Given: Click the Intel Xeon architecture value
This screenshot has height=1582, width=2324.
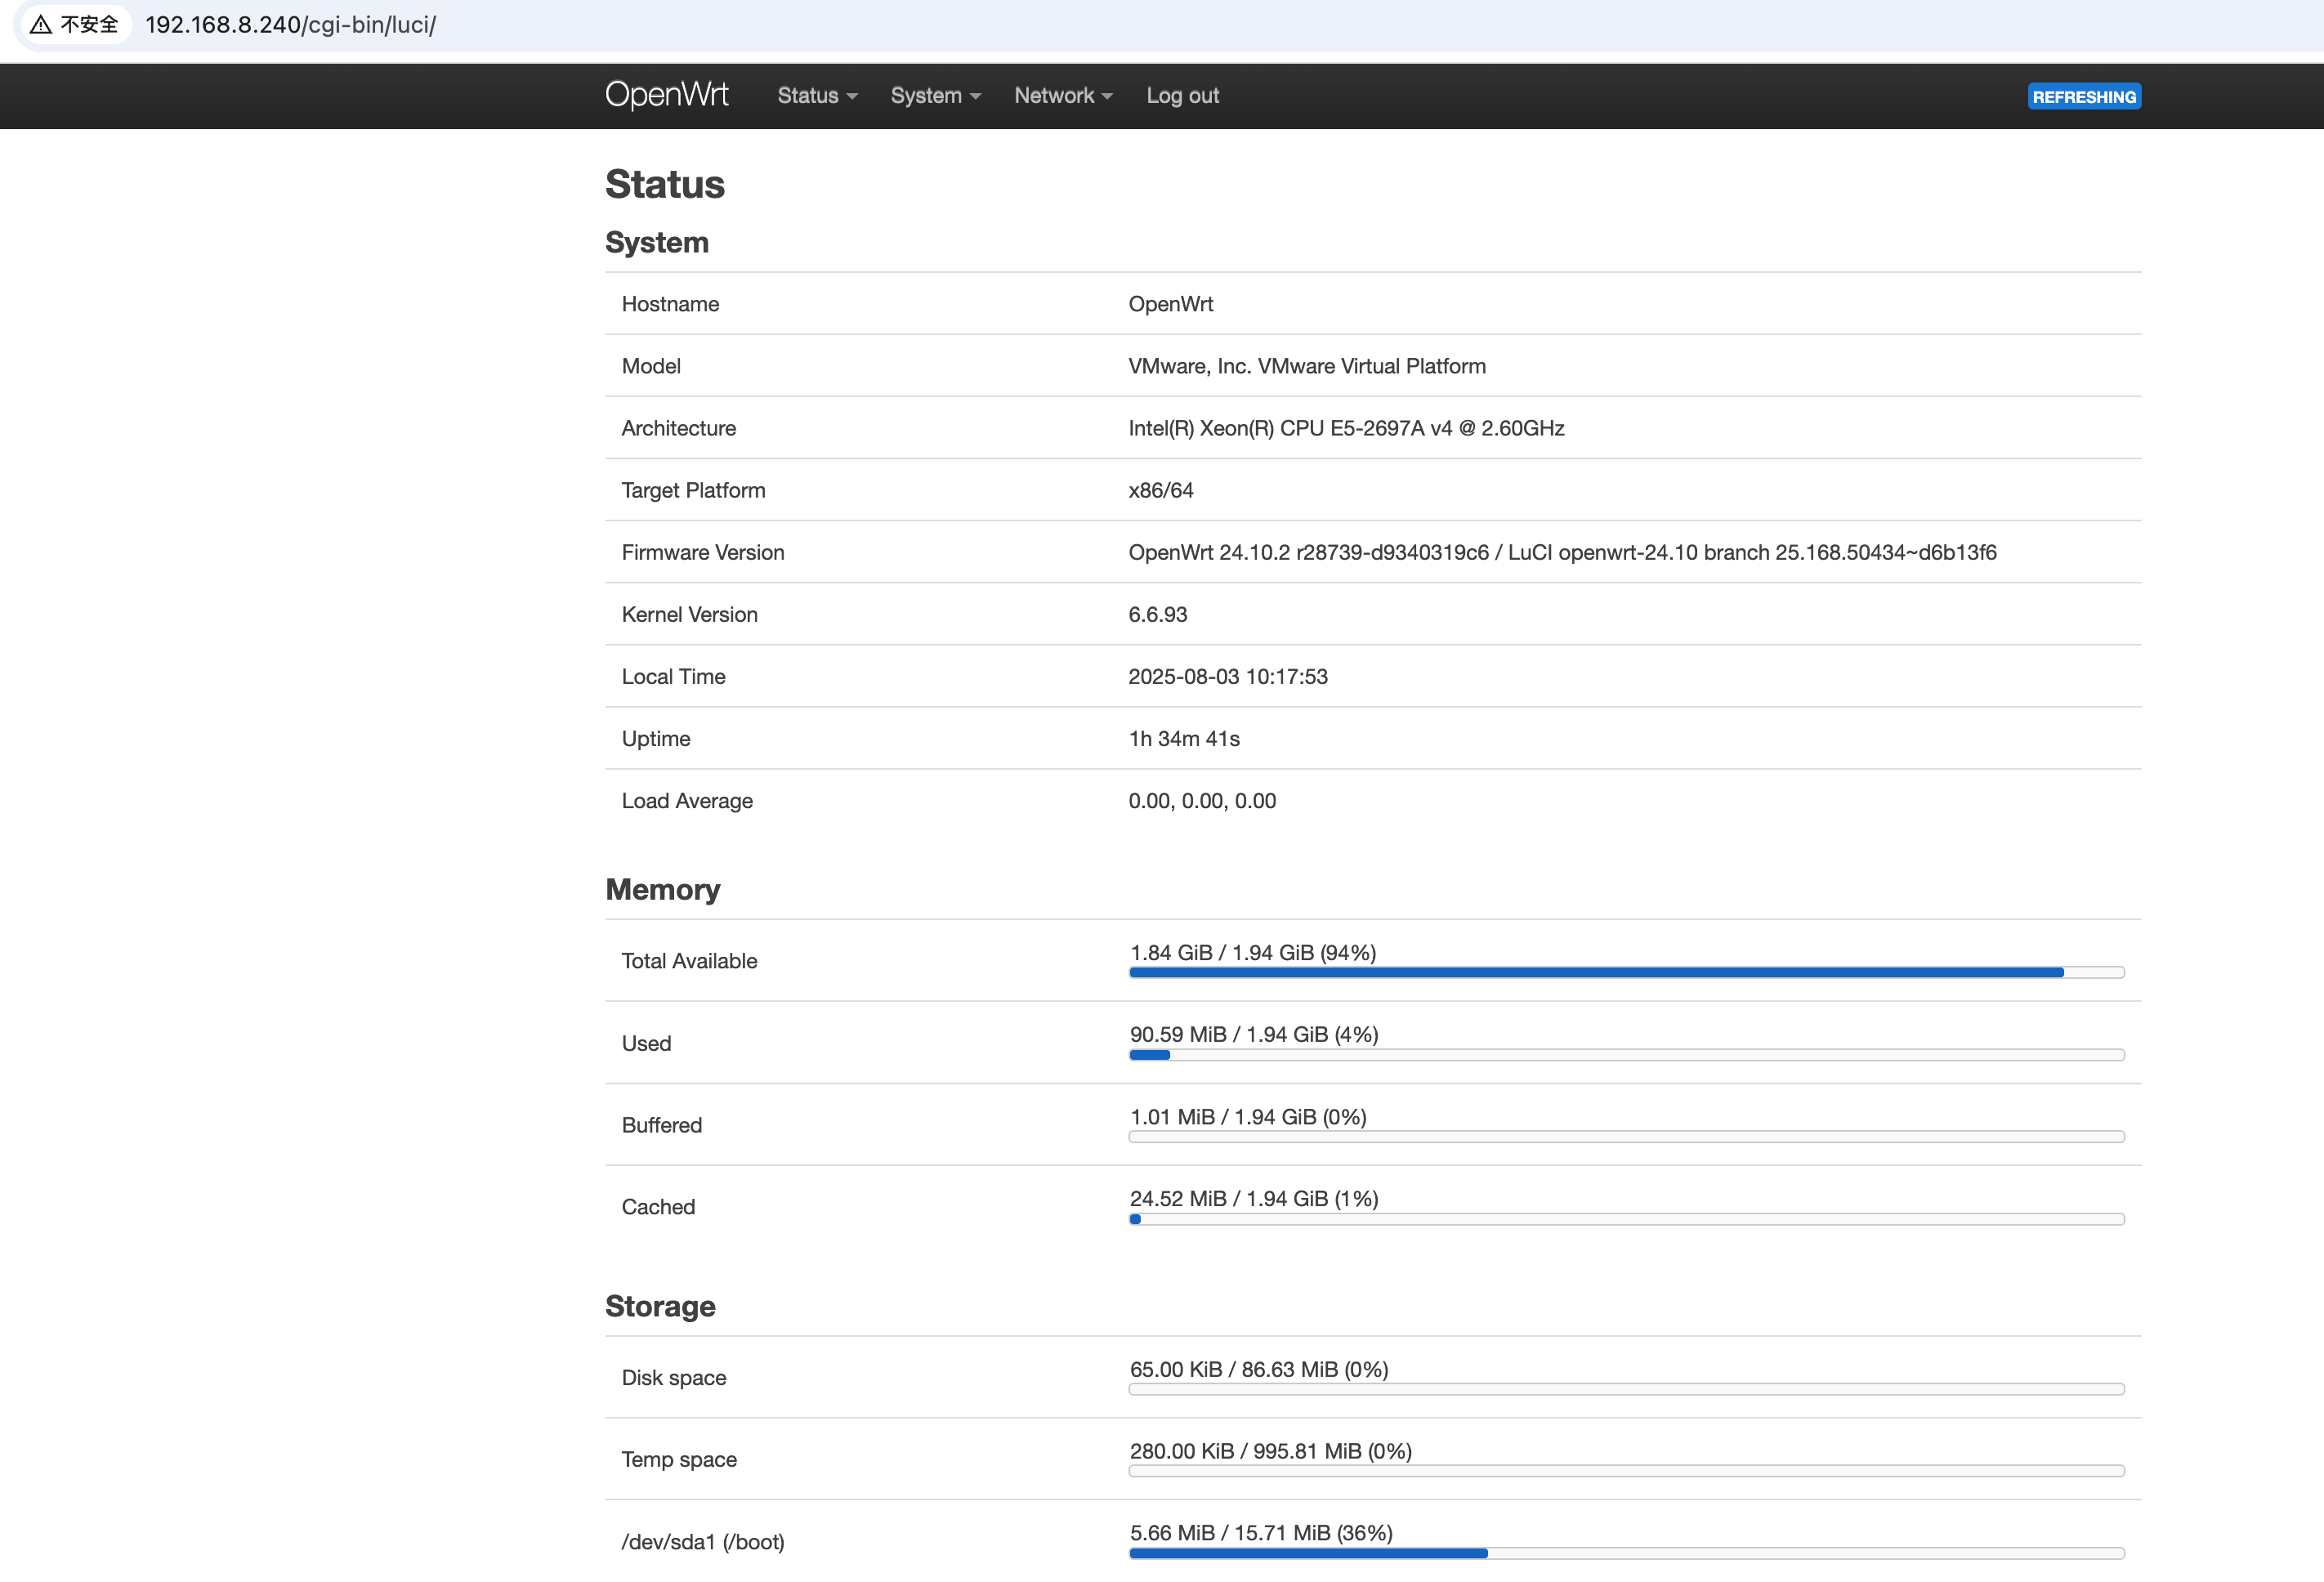Looking at the screenshot, I should coord(1346,428).
